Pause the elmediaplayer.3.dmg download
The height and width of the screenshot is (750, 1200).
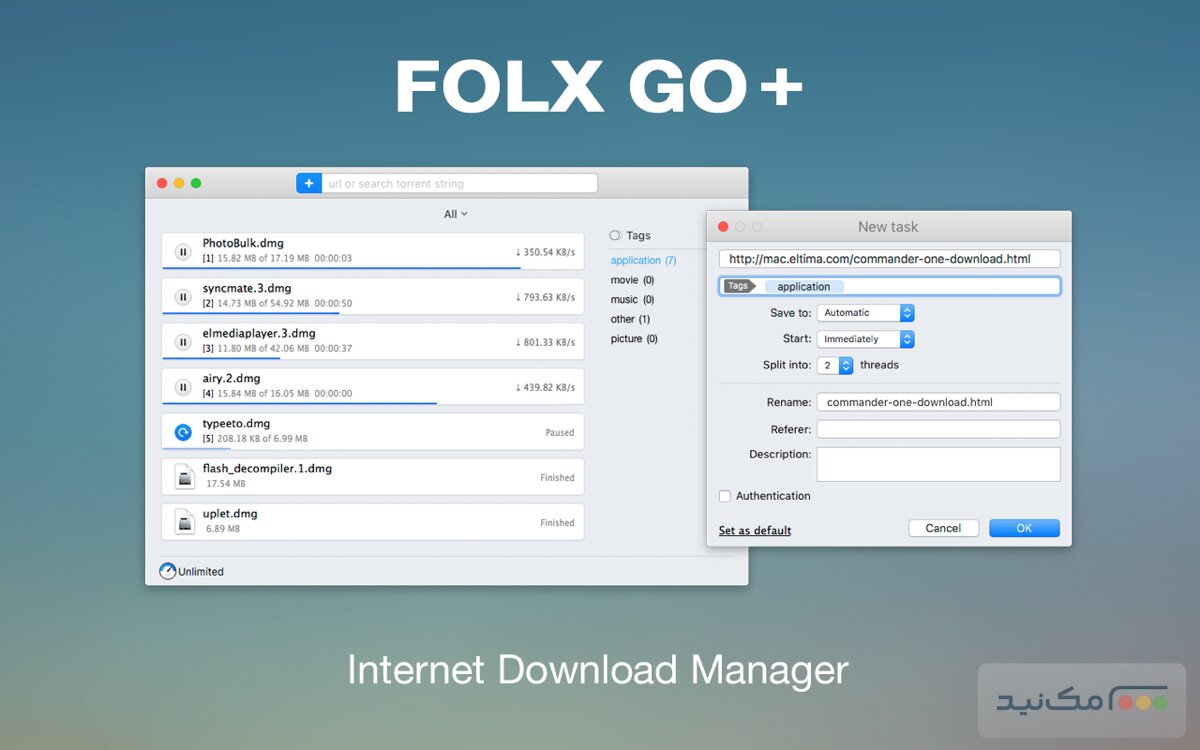click(183, 341)
